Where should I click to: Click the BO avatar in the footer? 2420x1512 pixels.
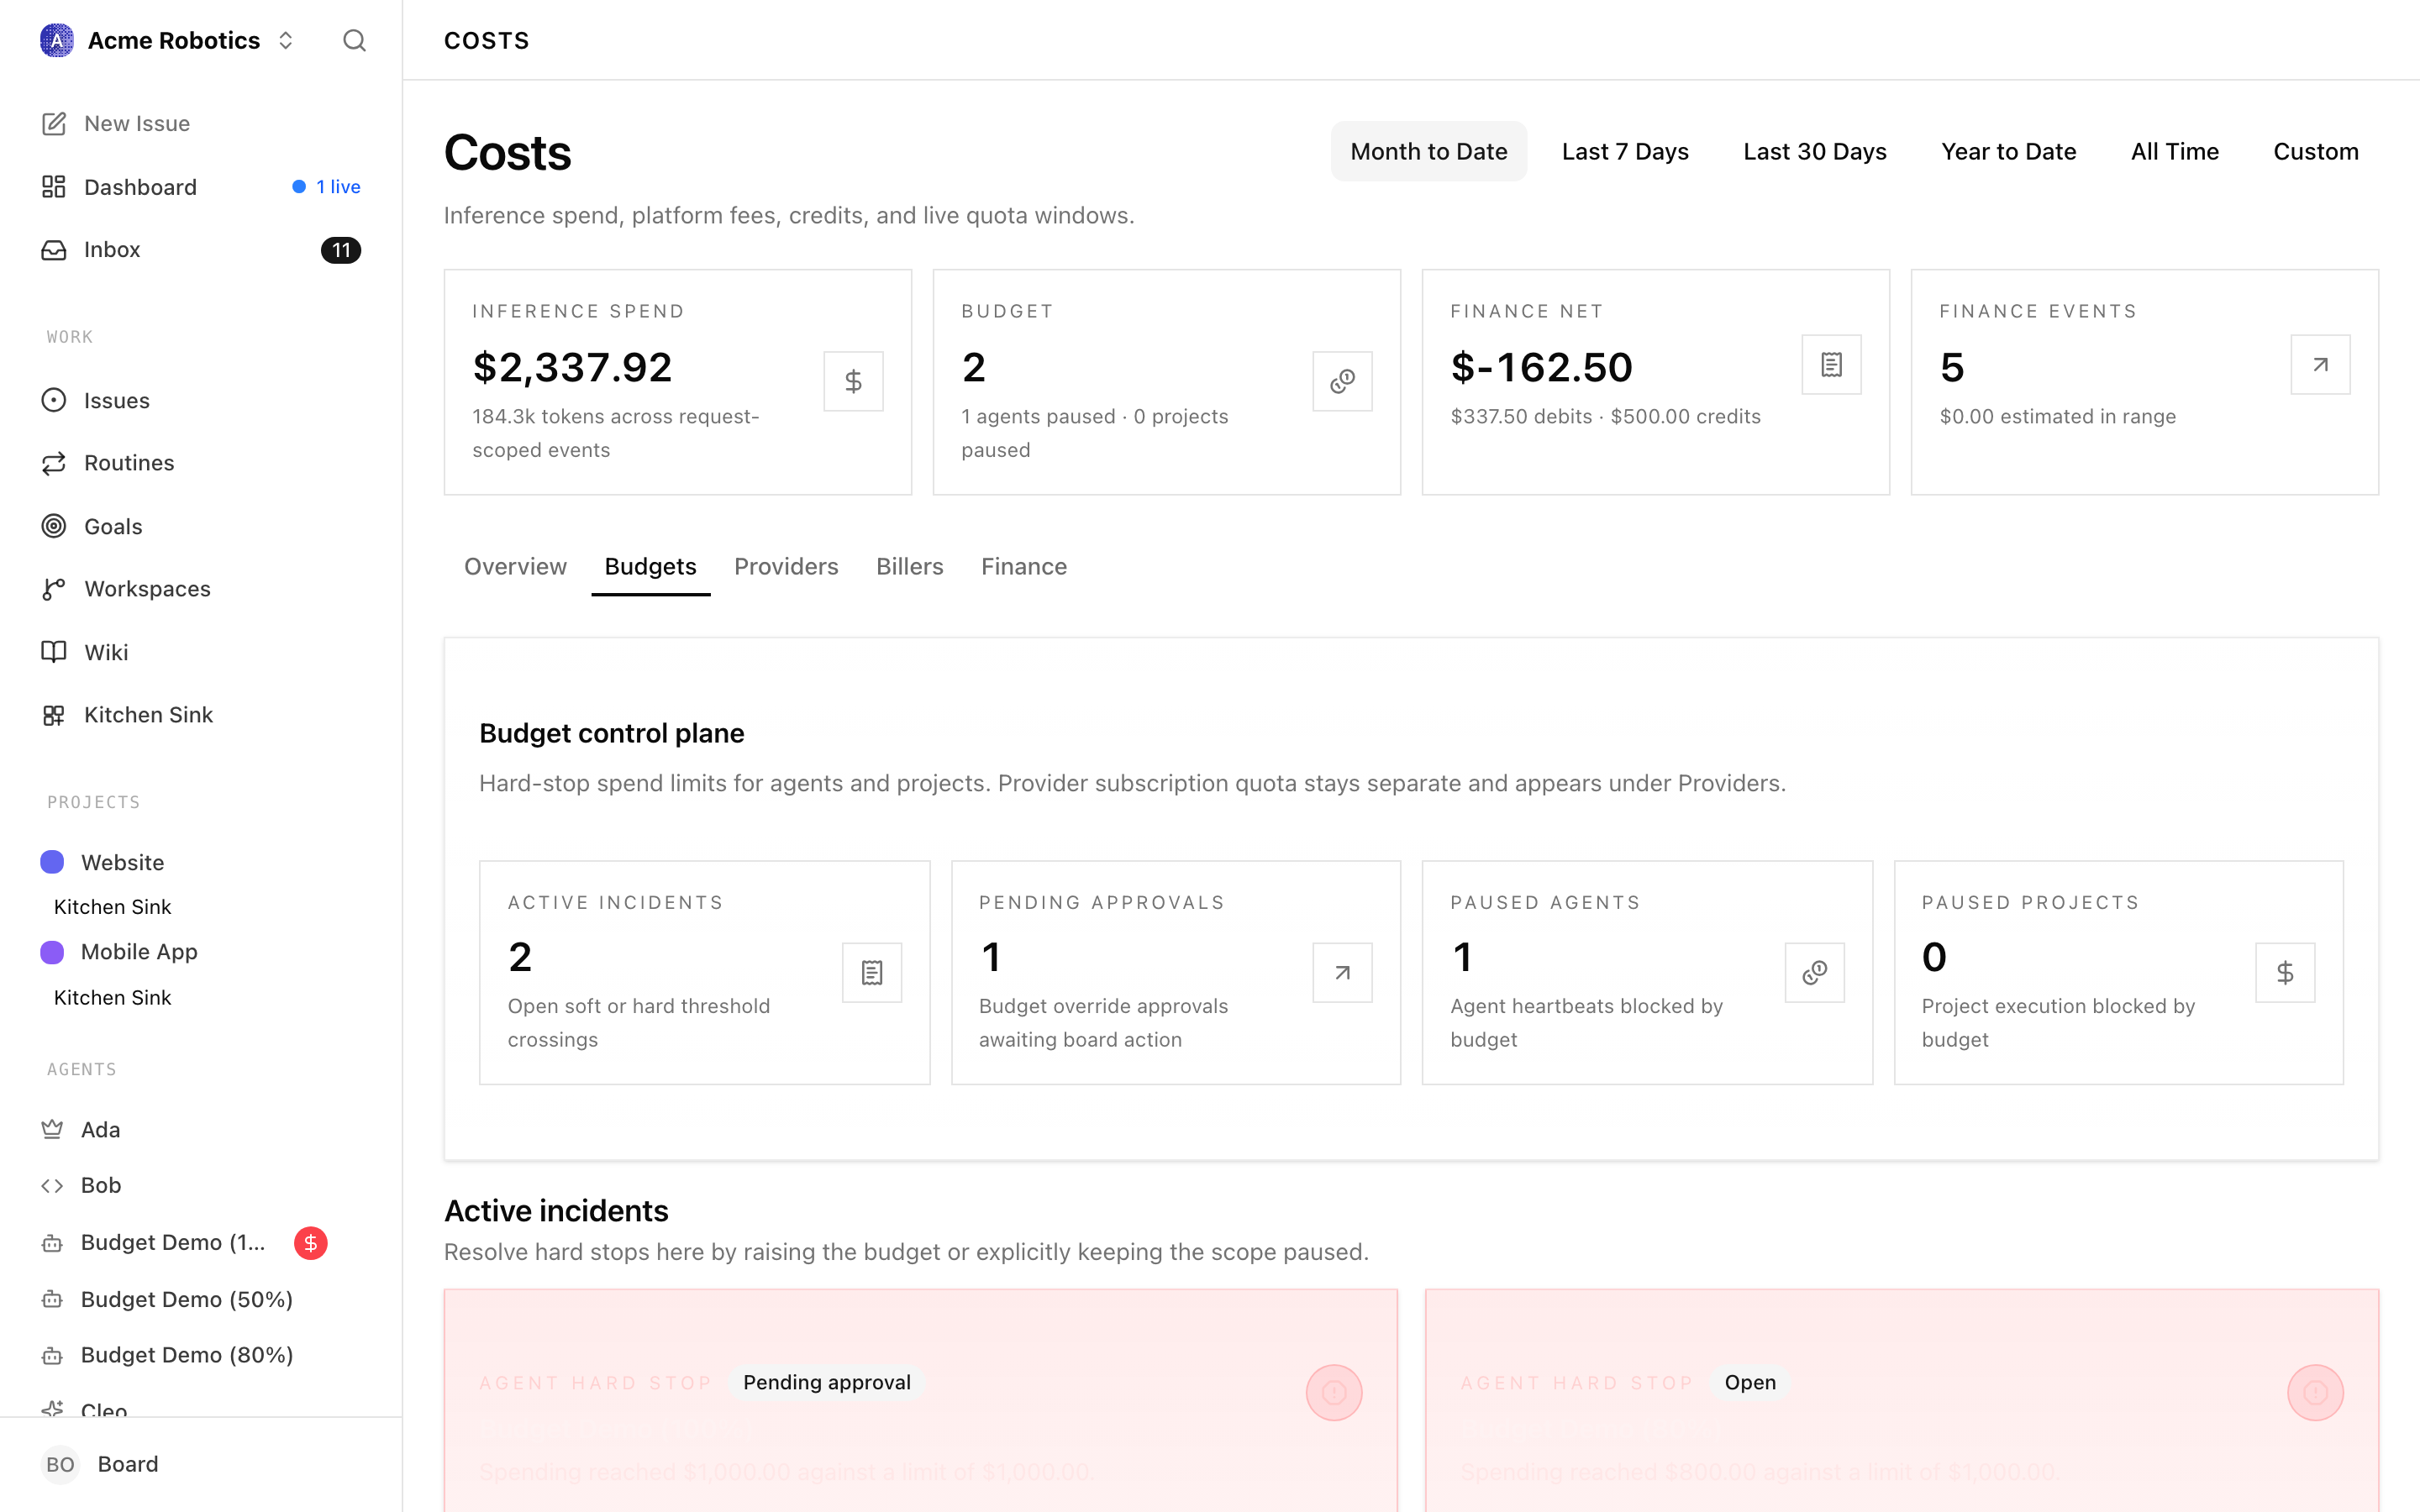pyautogui.click(x=60, y=1464)
